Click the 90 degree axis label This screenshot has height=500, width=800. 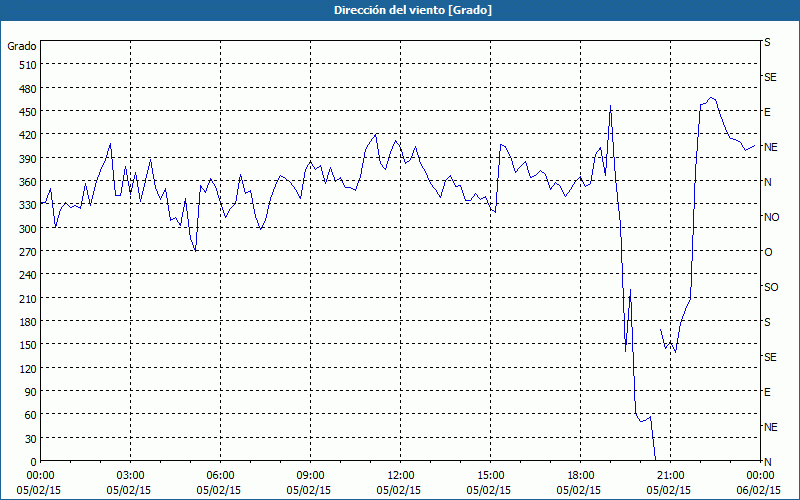click(31, 392)
